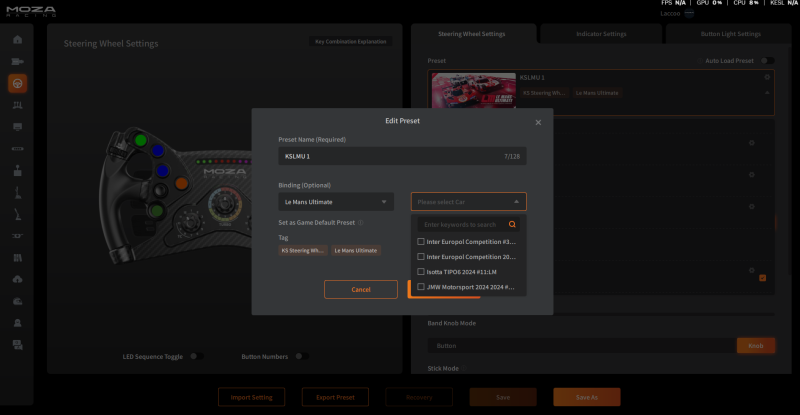
Task: Open the pedals settings sidebar icon
Action: click(17, 105)
